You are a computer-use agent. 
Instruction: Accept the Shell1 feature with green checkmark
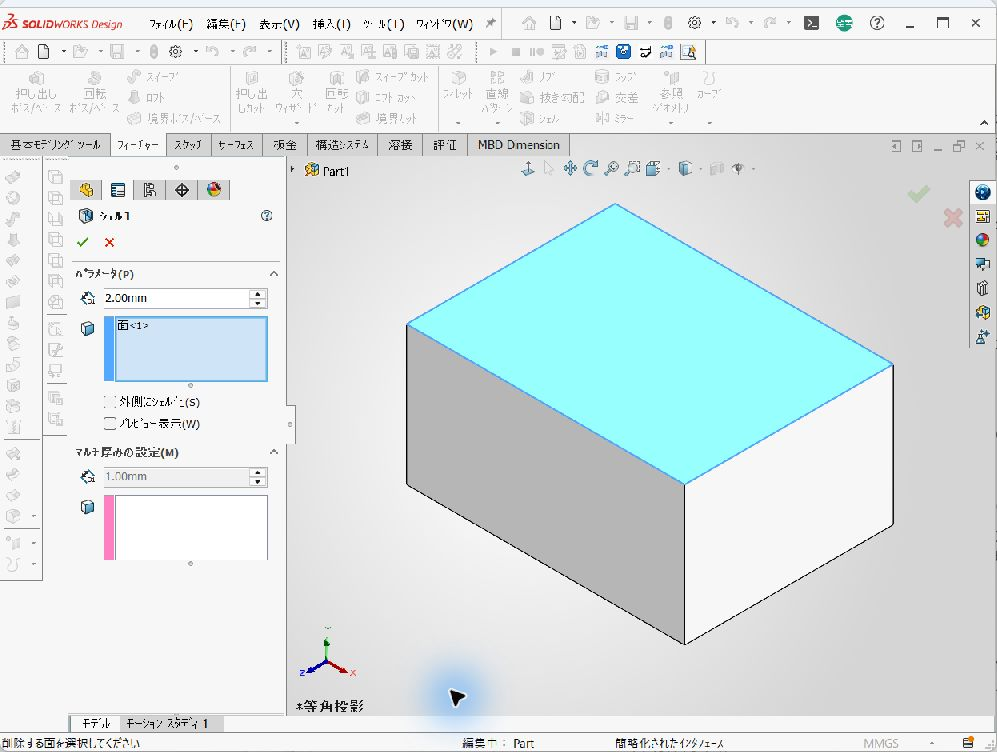click(83, 242)
